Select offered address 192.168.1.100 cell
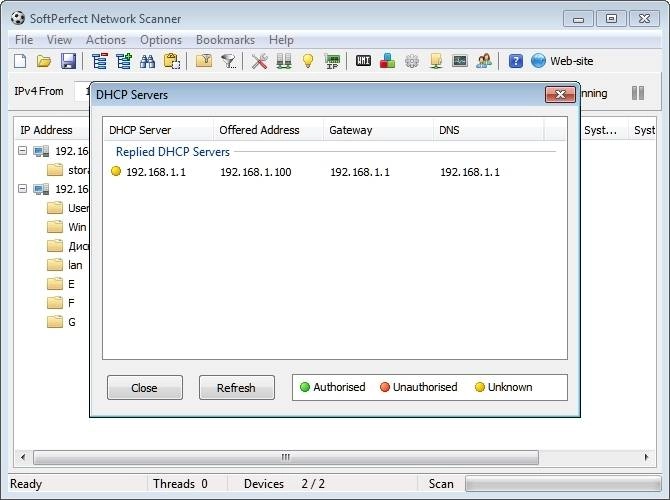 click(256, 172)
